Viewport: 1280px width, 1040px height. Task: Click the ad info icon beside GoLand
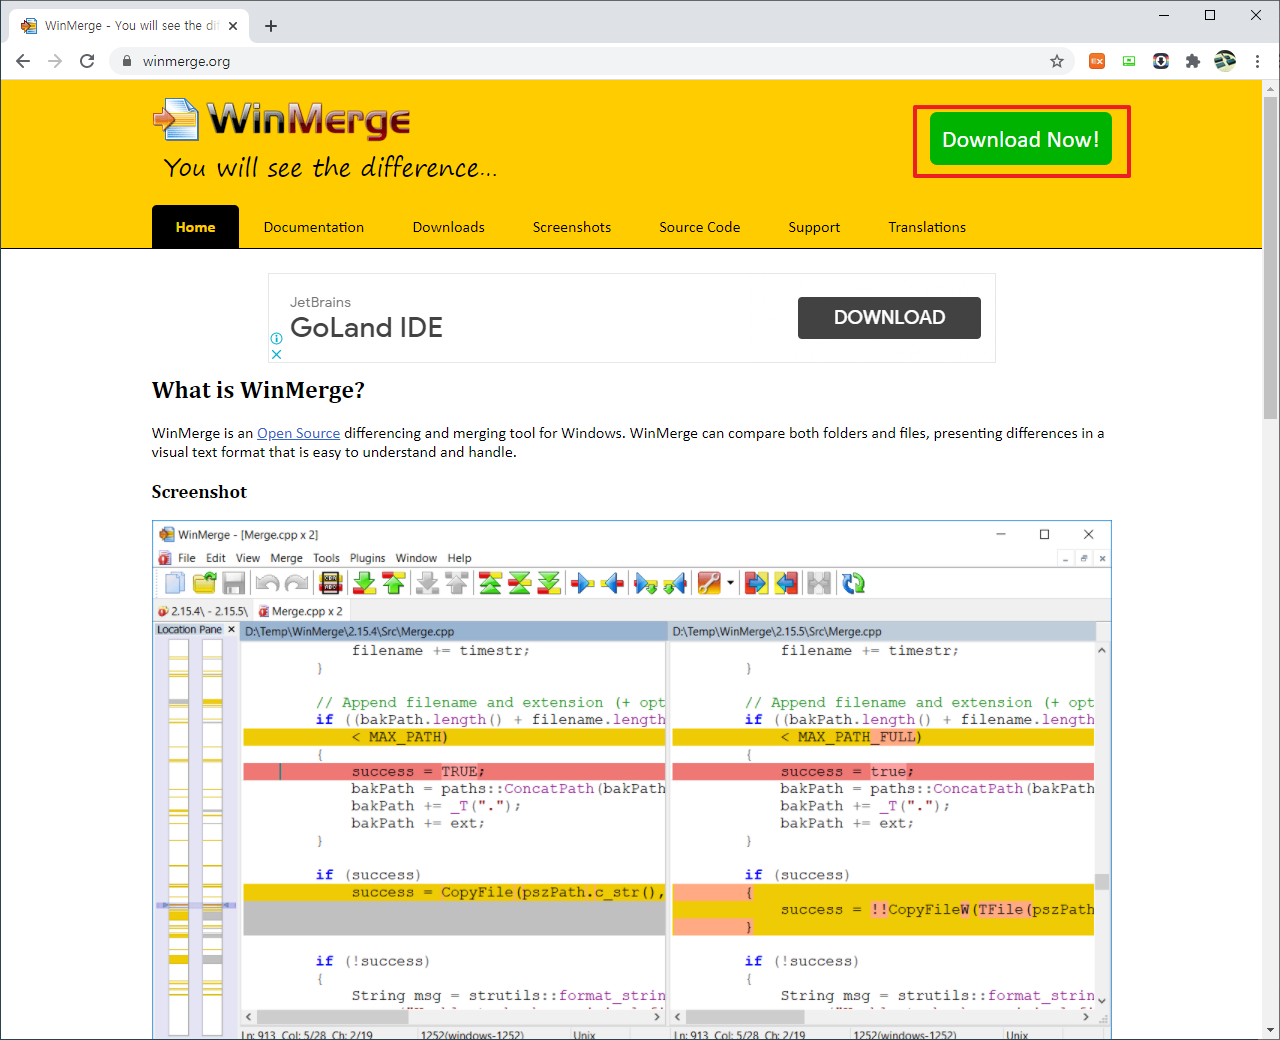[277, 338]
